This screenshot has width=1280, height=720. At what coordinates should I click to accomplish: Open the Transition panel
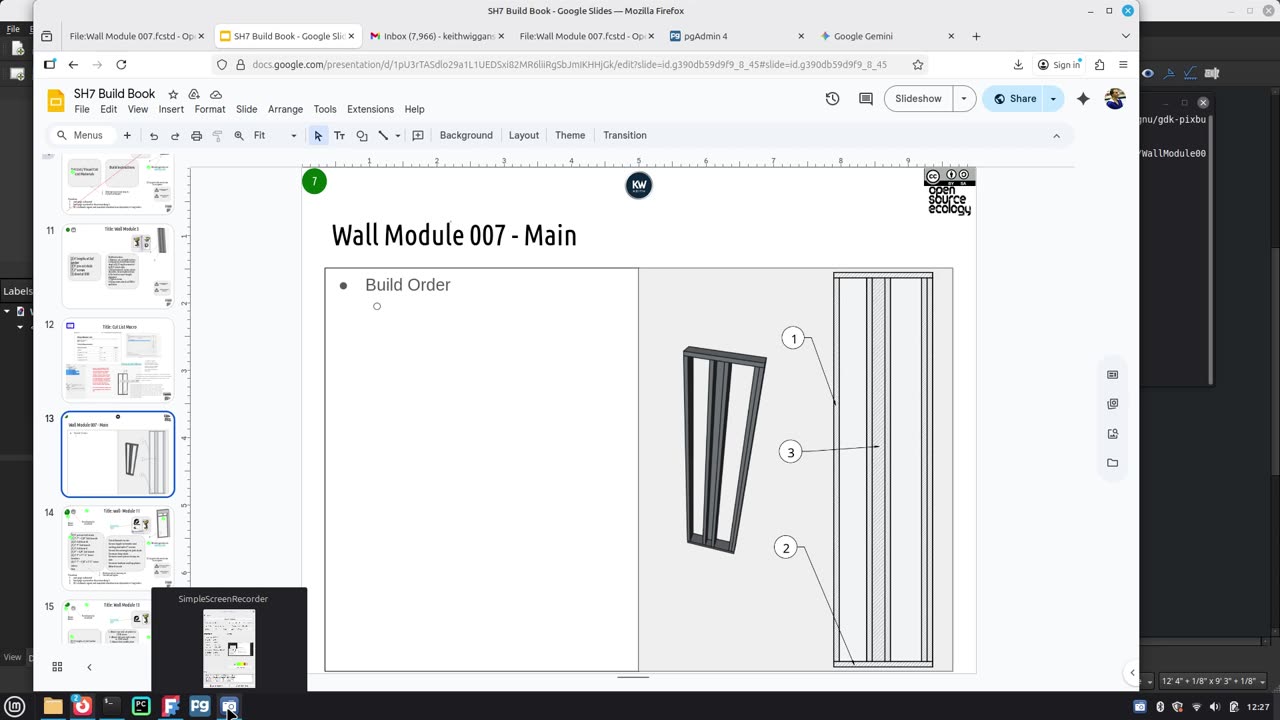pos(625,135)
